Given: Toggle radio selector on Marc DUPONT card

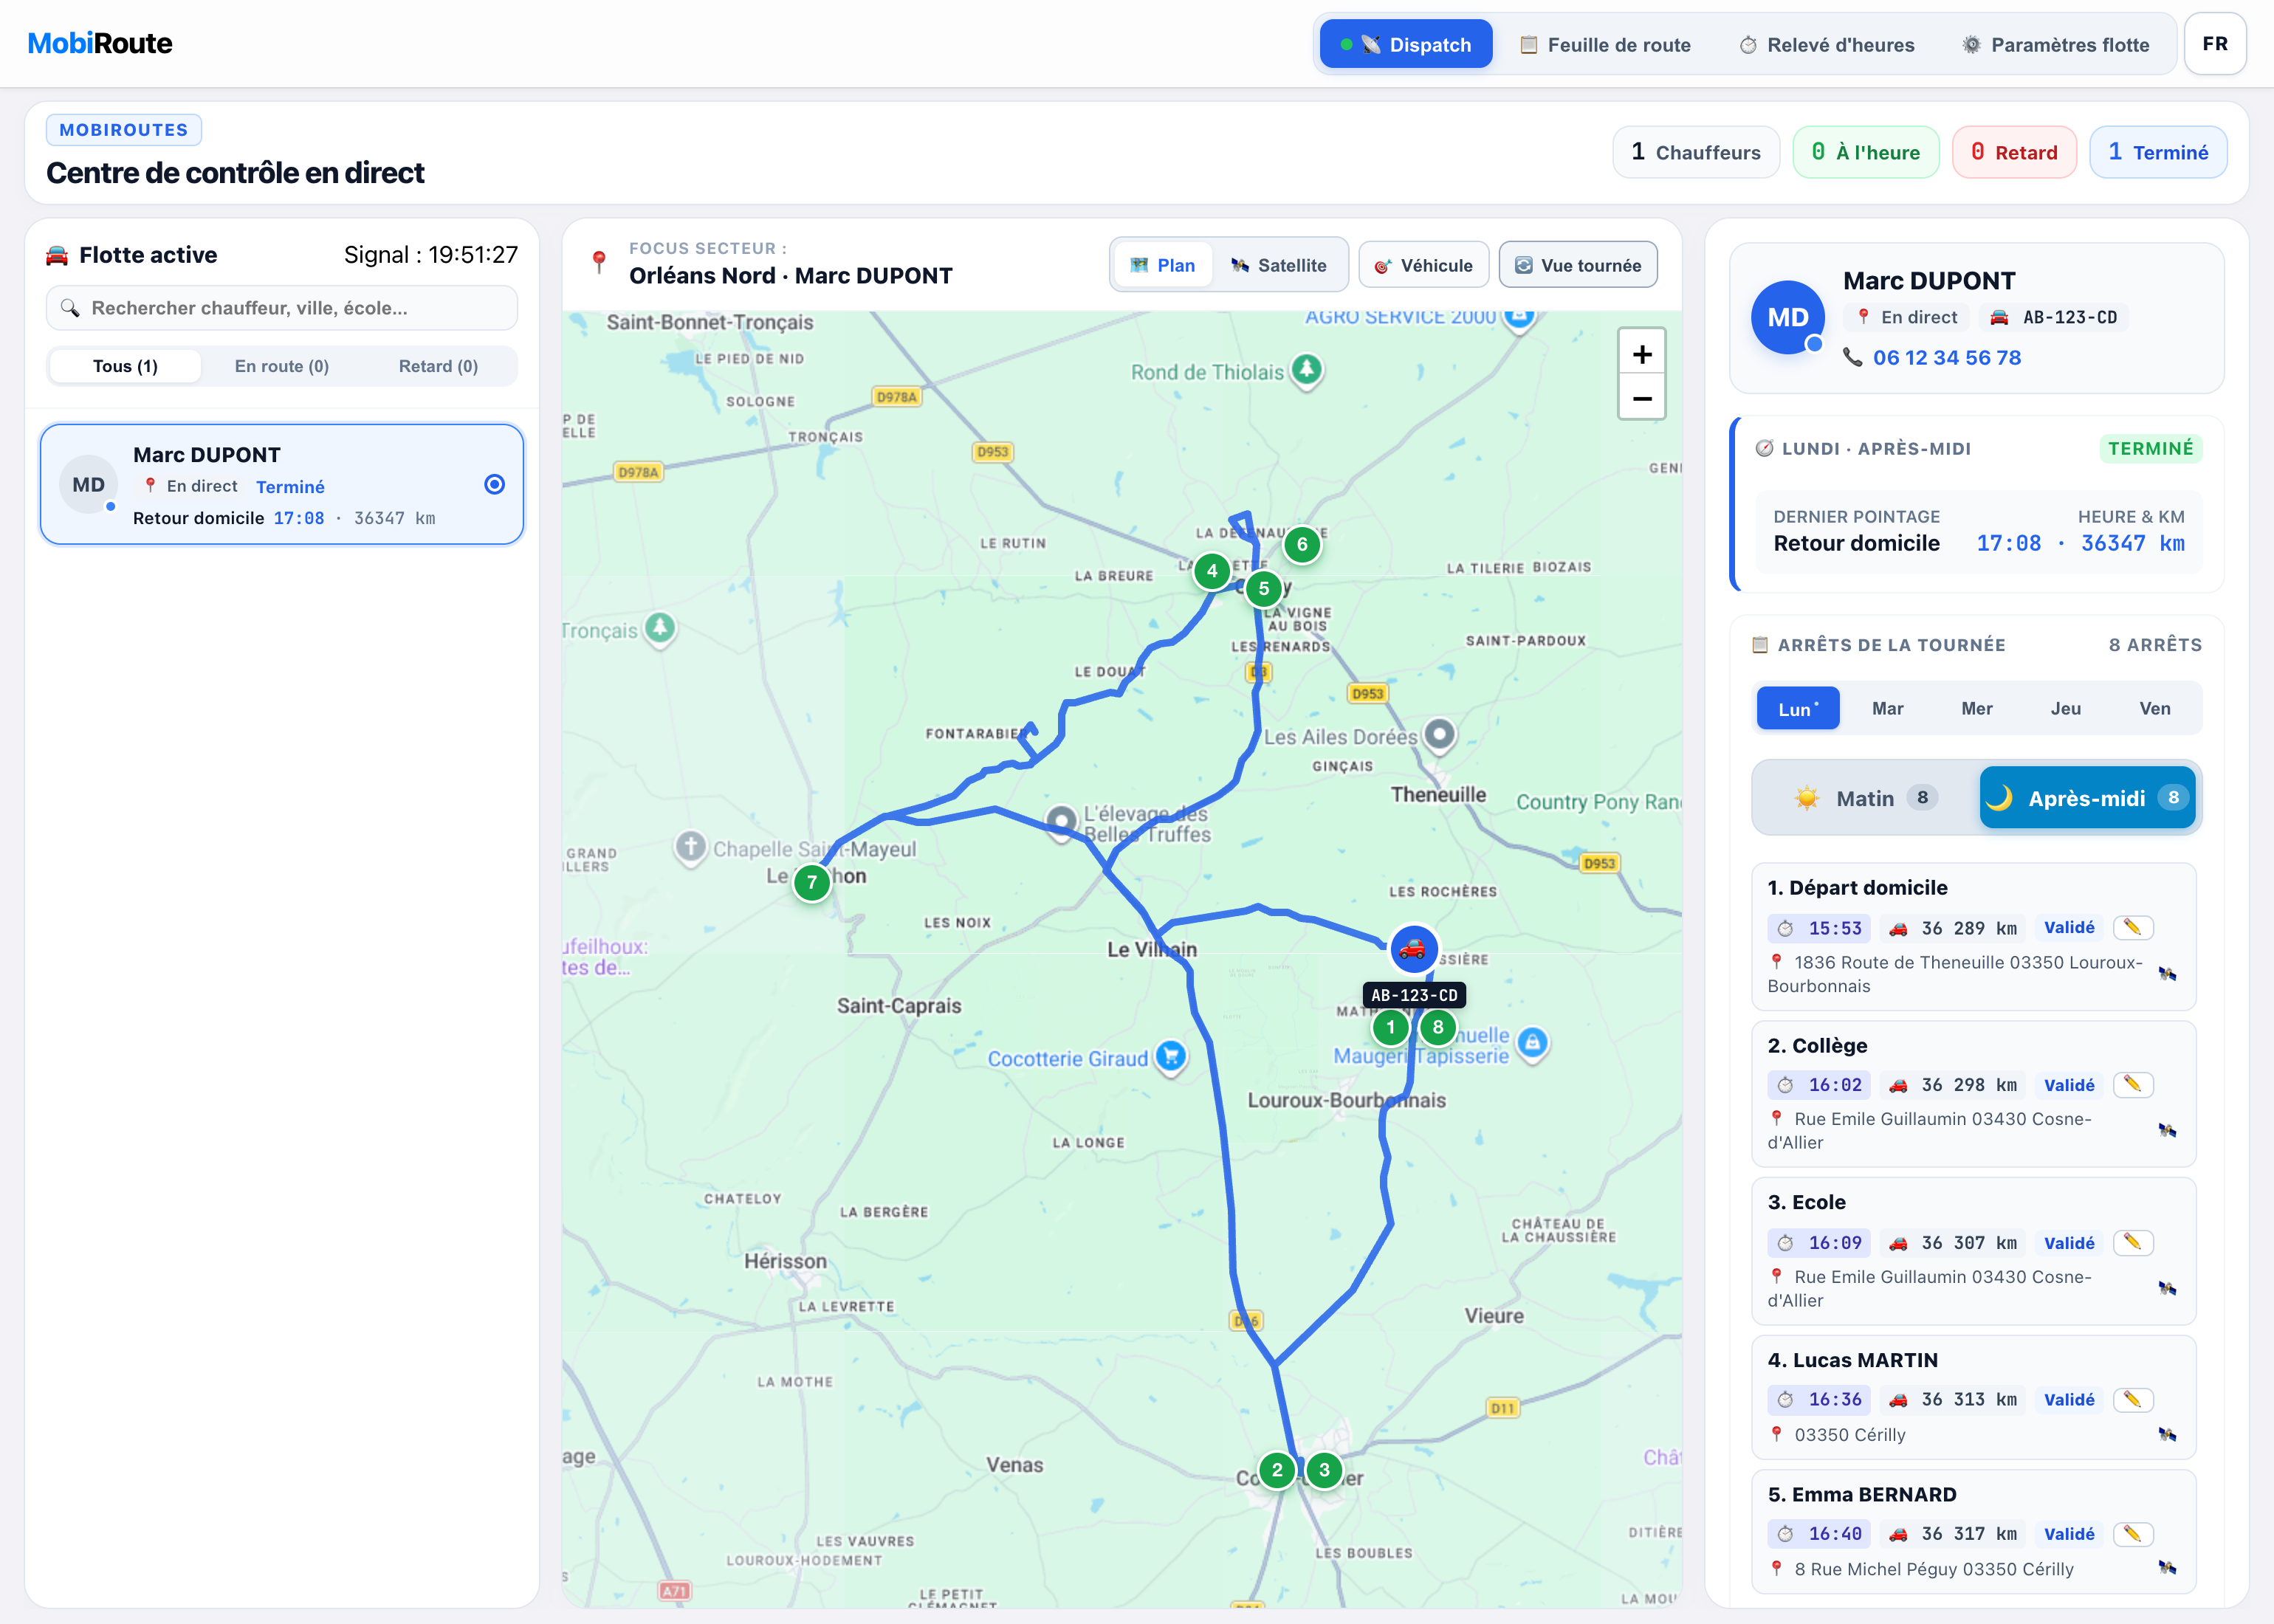Looking at the screenshot, I should 494,484.
